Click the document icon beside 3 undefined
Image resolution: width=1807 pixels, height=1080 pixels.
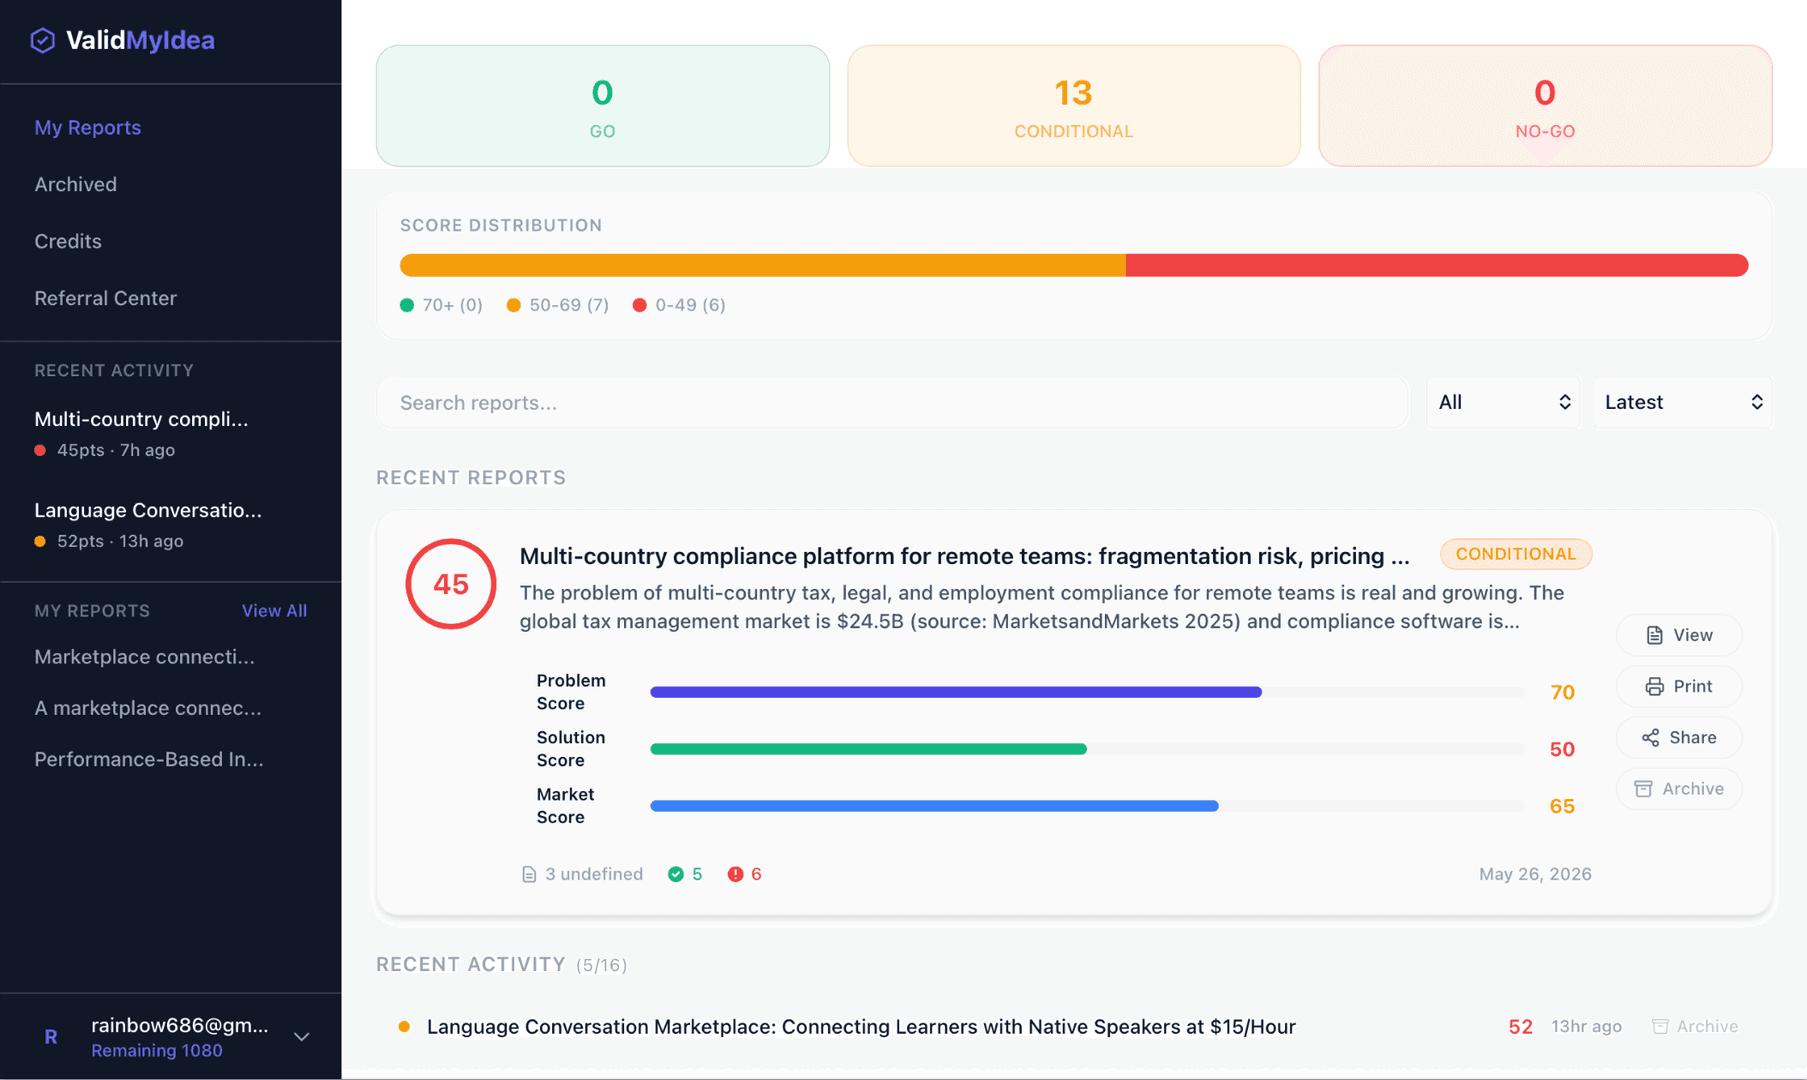coord(529,874)
